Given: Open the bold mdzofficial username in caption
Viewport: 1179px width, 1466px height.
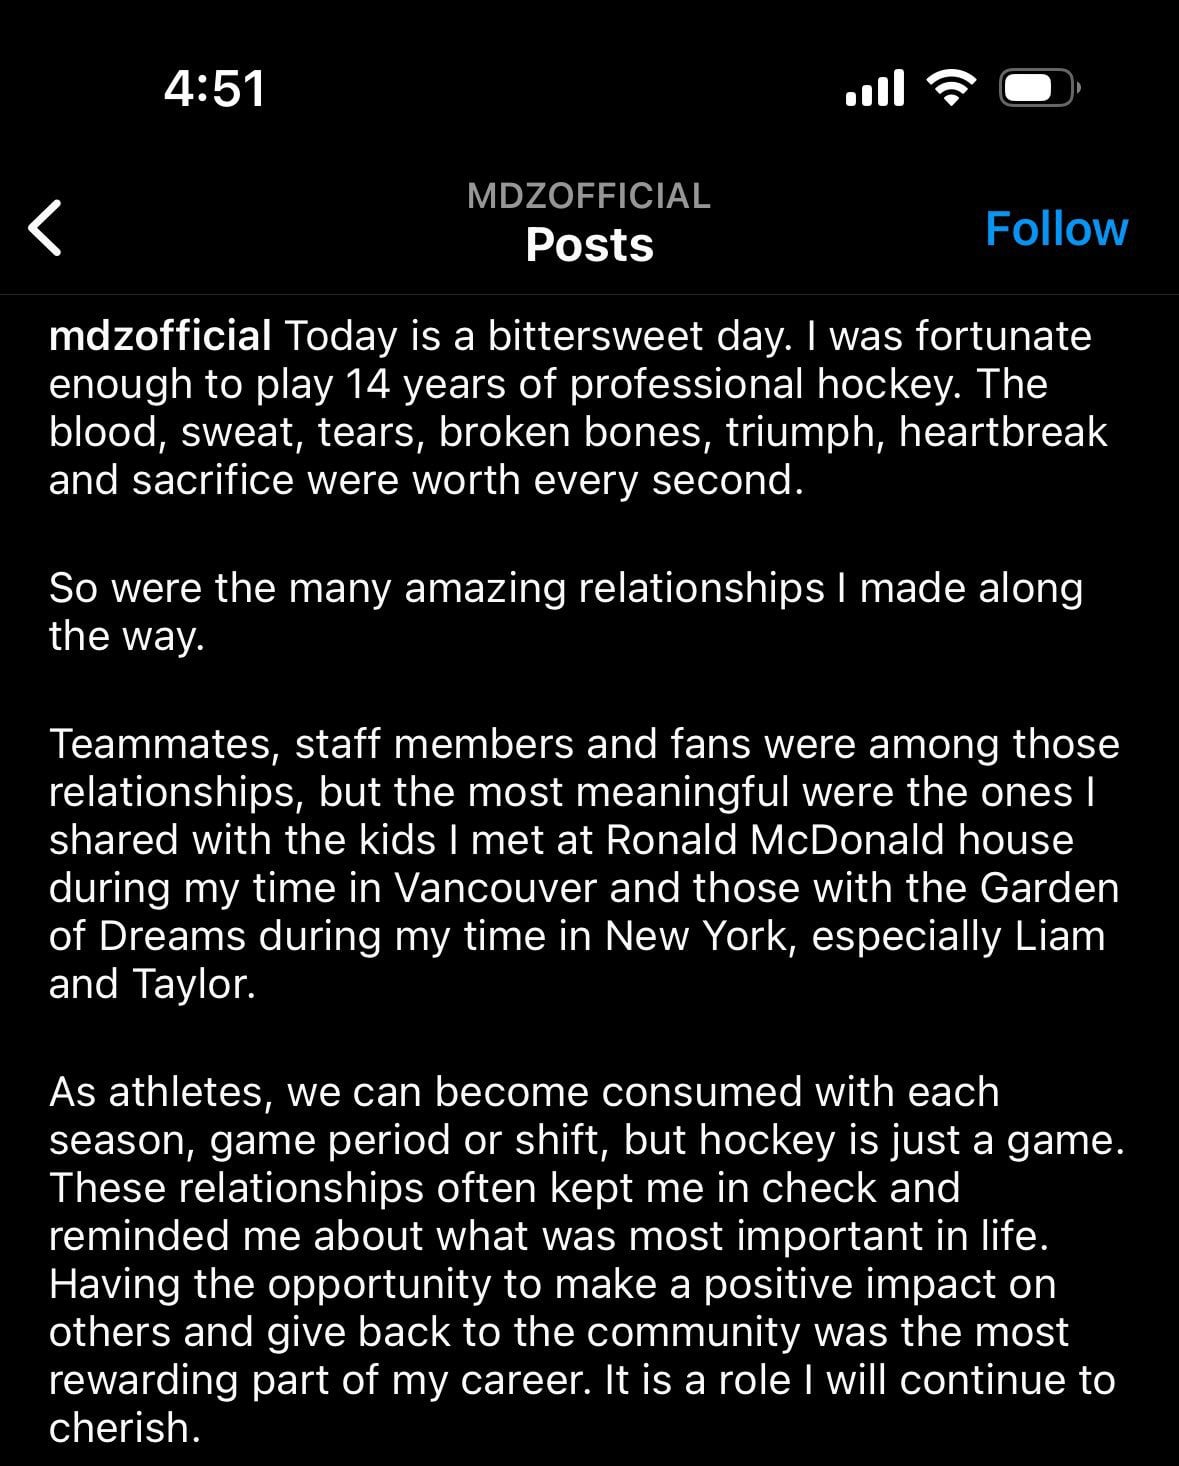Looking at the screenshot, I should (160, 336).
